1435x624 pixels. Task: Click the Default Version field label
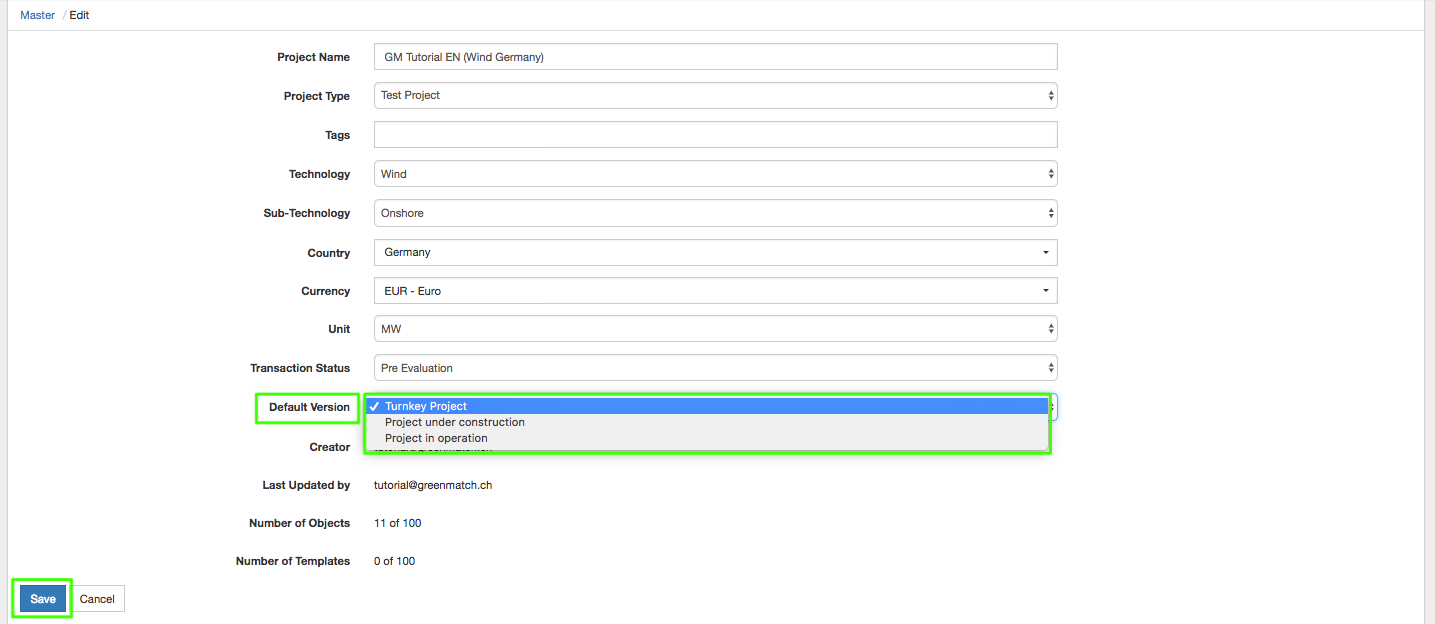click(309, 407)
